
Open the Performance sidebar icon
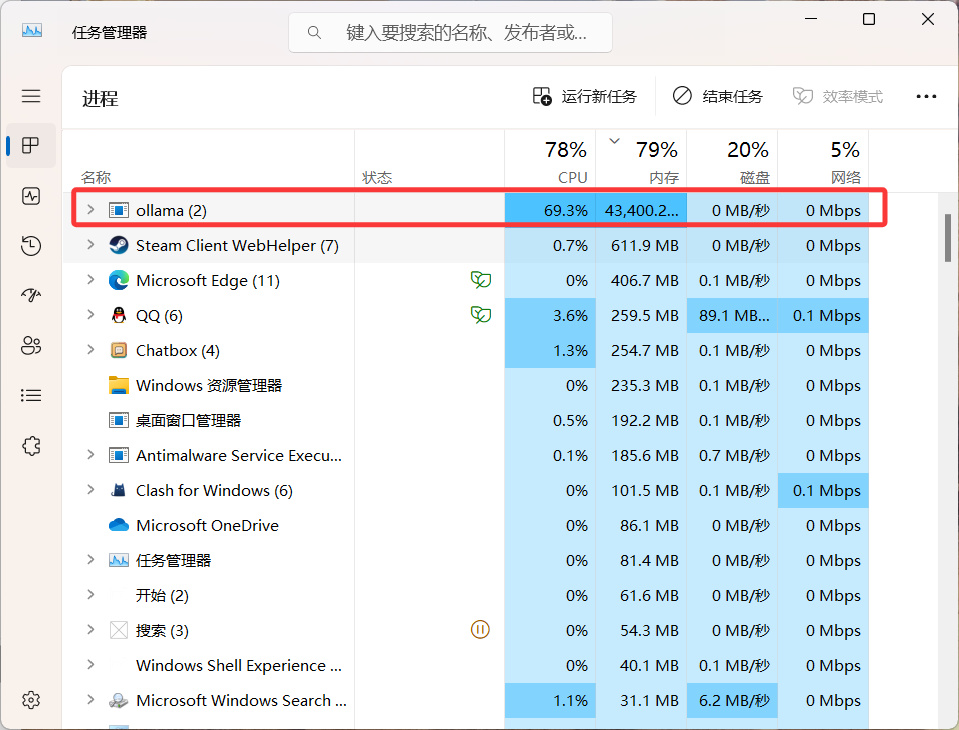pos(31,196)
